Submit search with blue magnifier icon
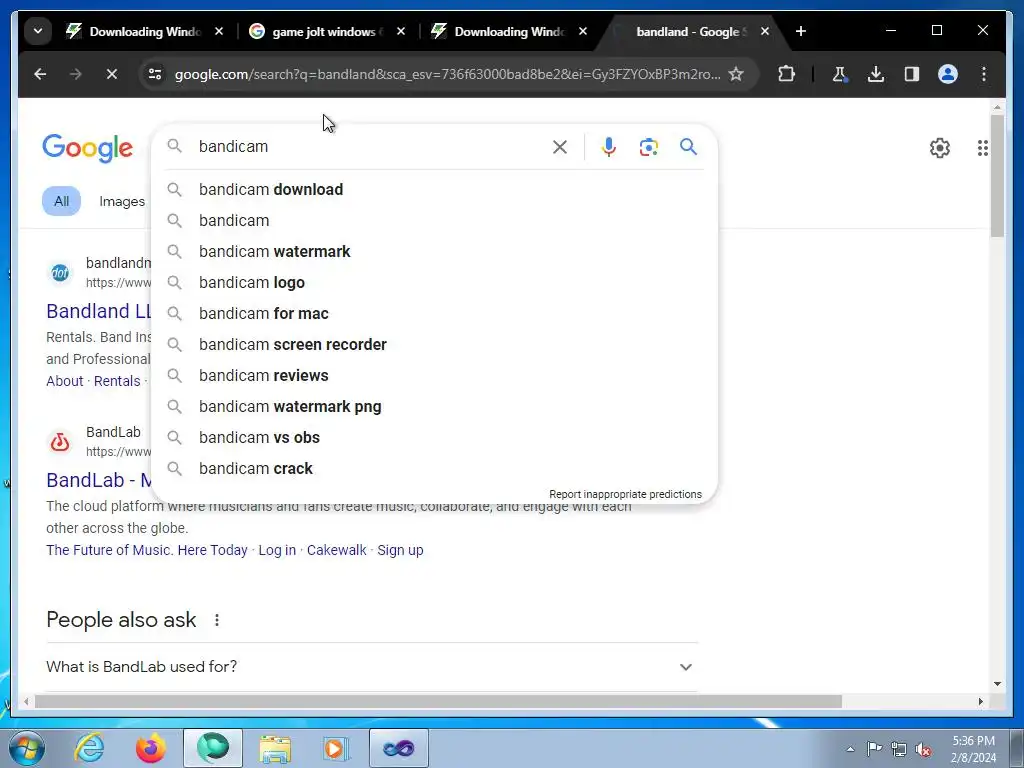 [688, 147]
